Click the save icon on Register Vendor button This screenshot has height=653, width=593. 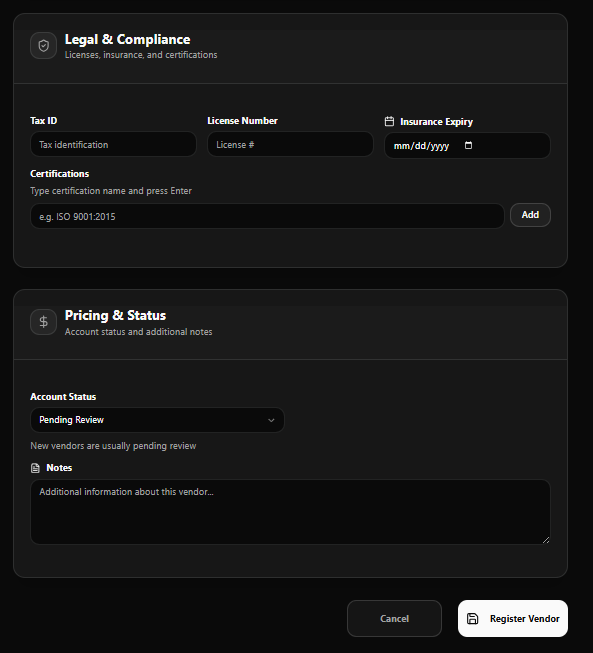472,618
